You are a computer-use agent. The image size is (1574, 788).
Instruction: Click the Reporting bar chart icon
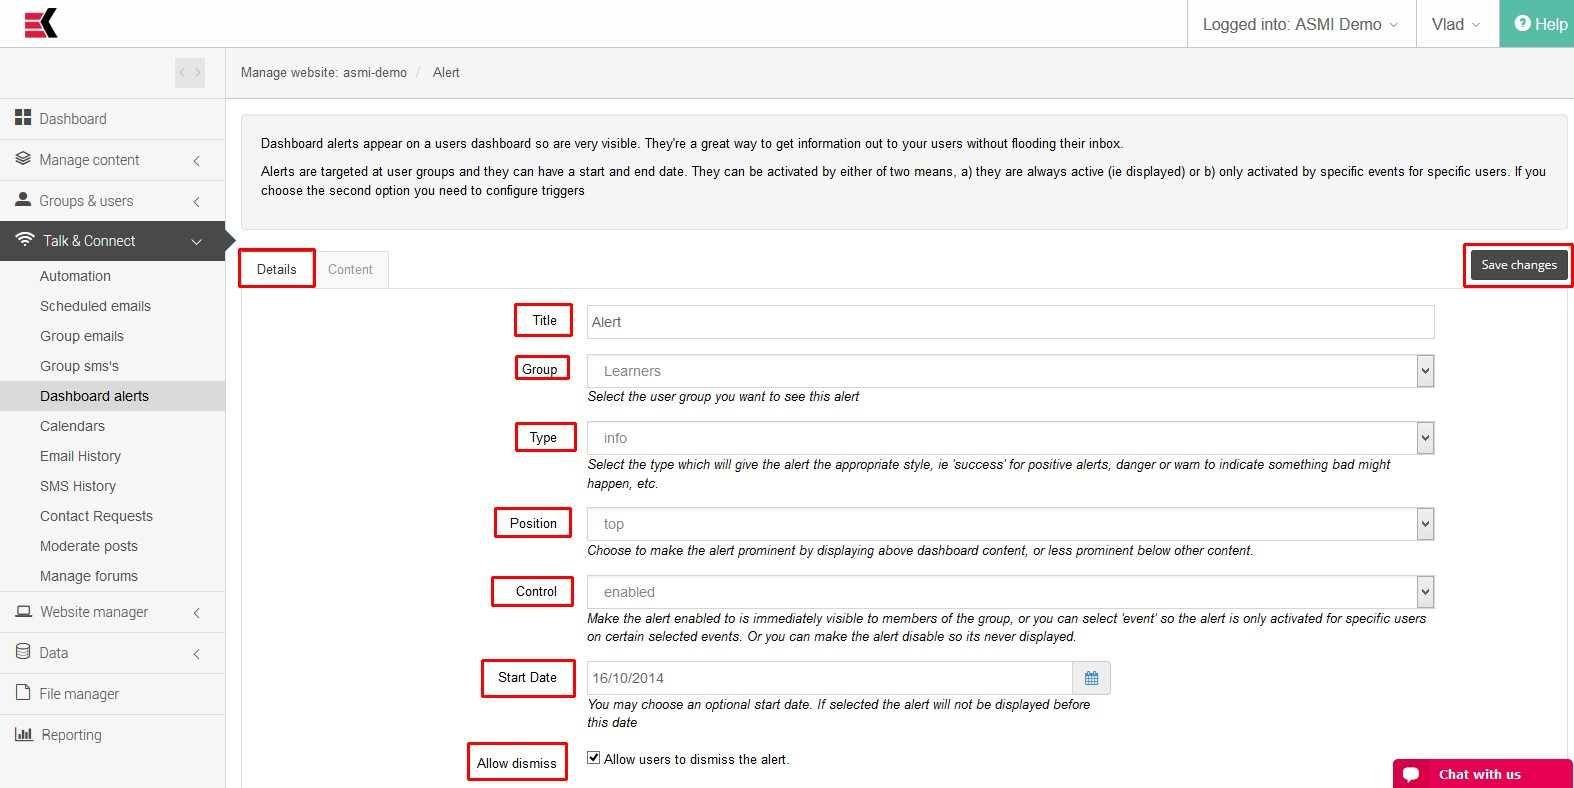tap(24, 734)
